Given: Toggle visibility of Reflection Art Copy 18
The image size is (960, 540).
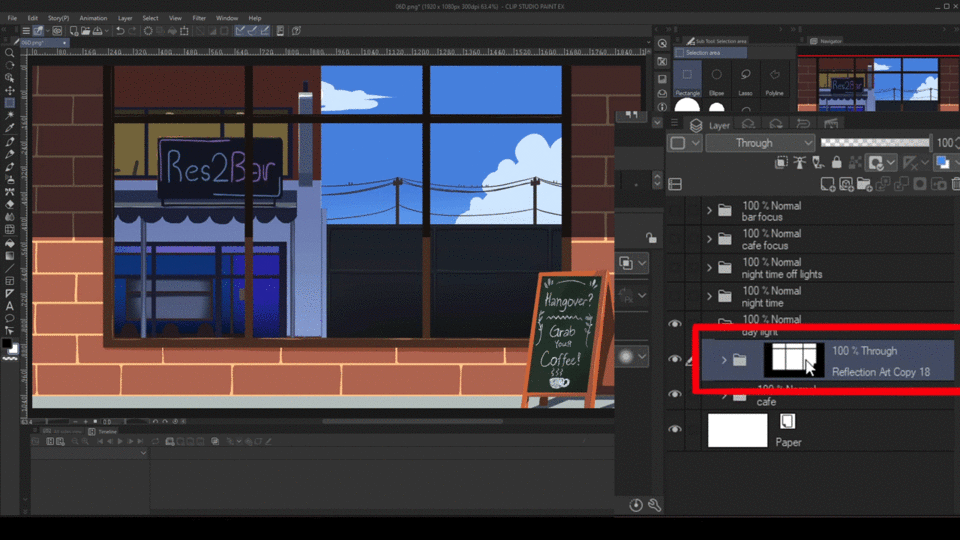Looking at the screenshot, I should tap(675, 359).
